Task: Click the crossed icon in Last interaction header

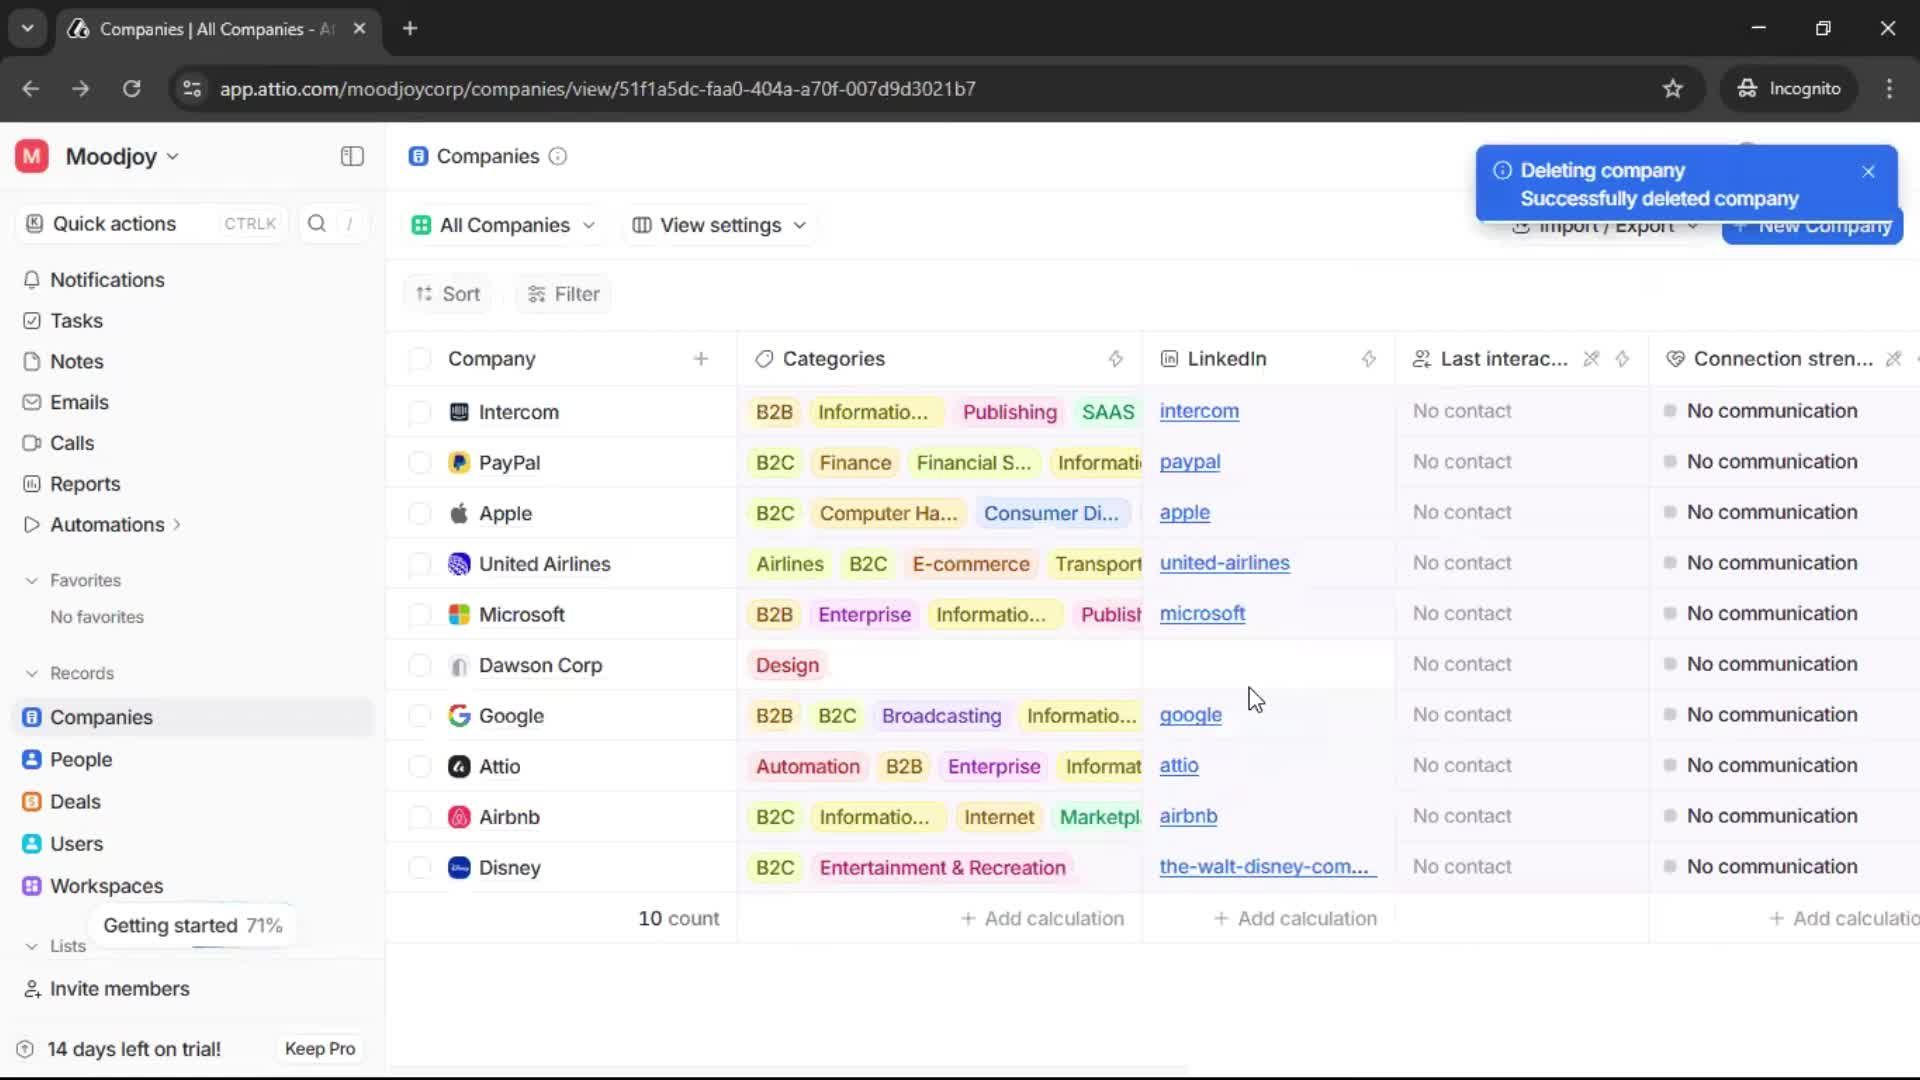Action: tap(1591, 359)
